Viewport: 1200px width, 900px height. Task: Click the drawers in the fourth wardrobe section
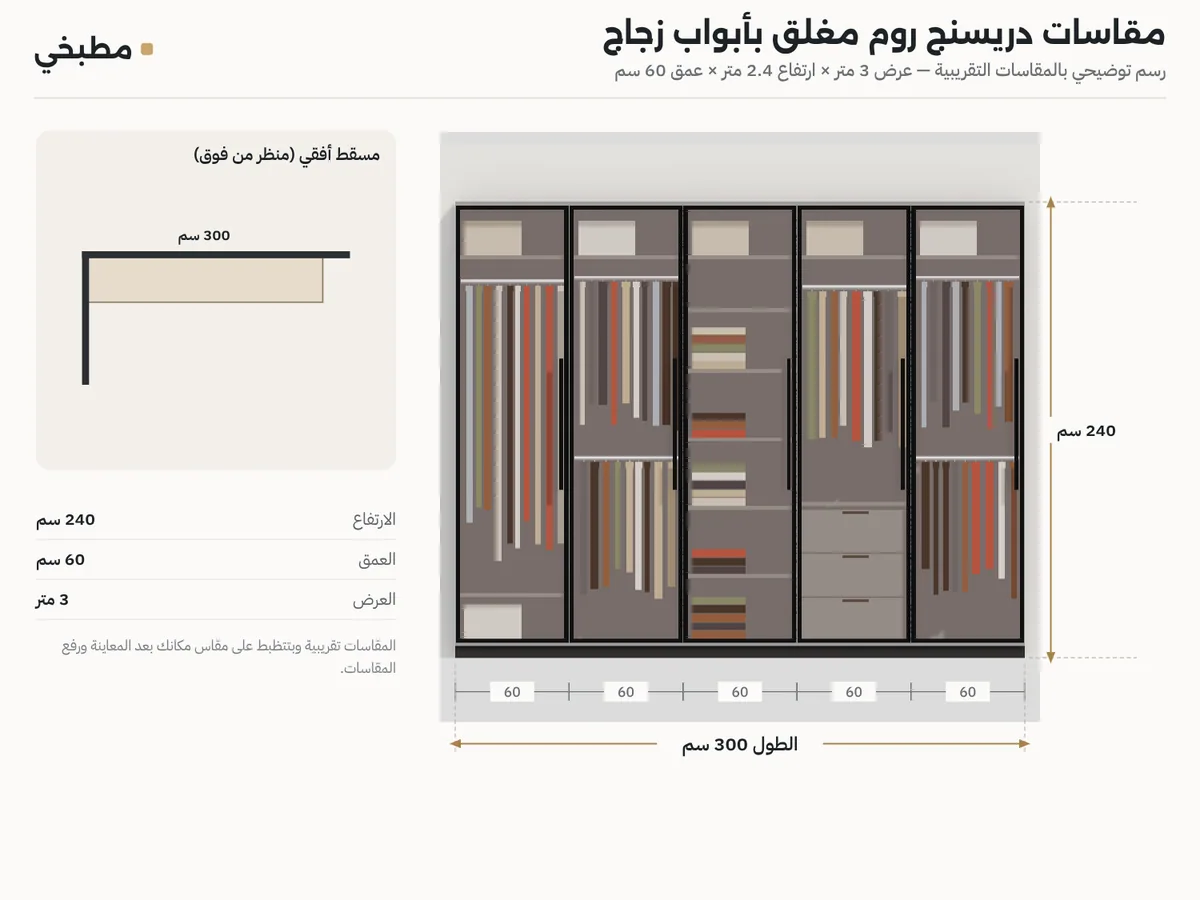(x=853, y=573)
